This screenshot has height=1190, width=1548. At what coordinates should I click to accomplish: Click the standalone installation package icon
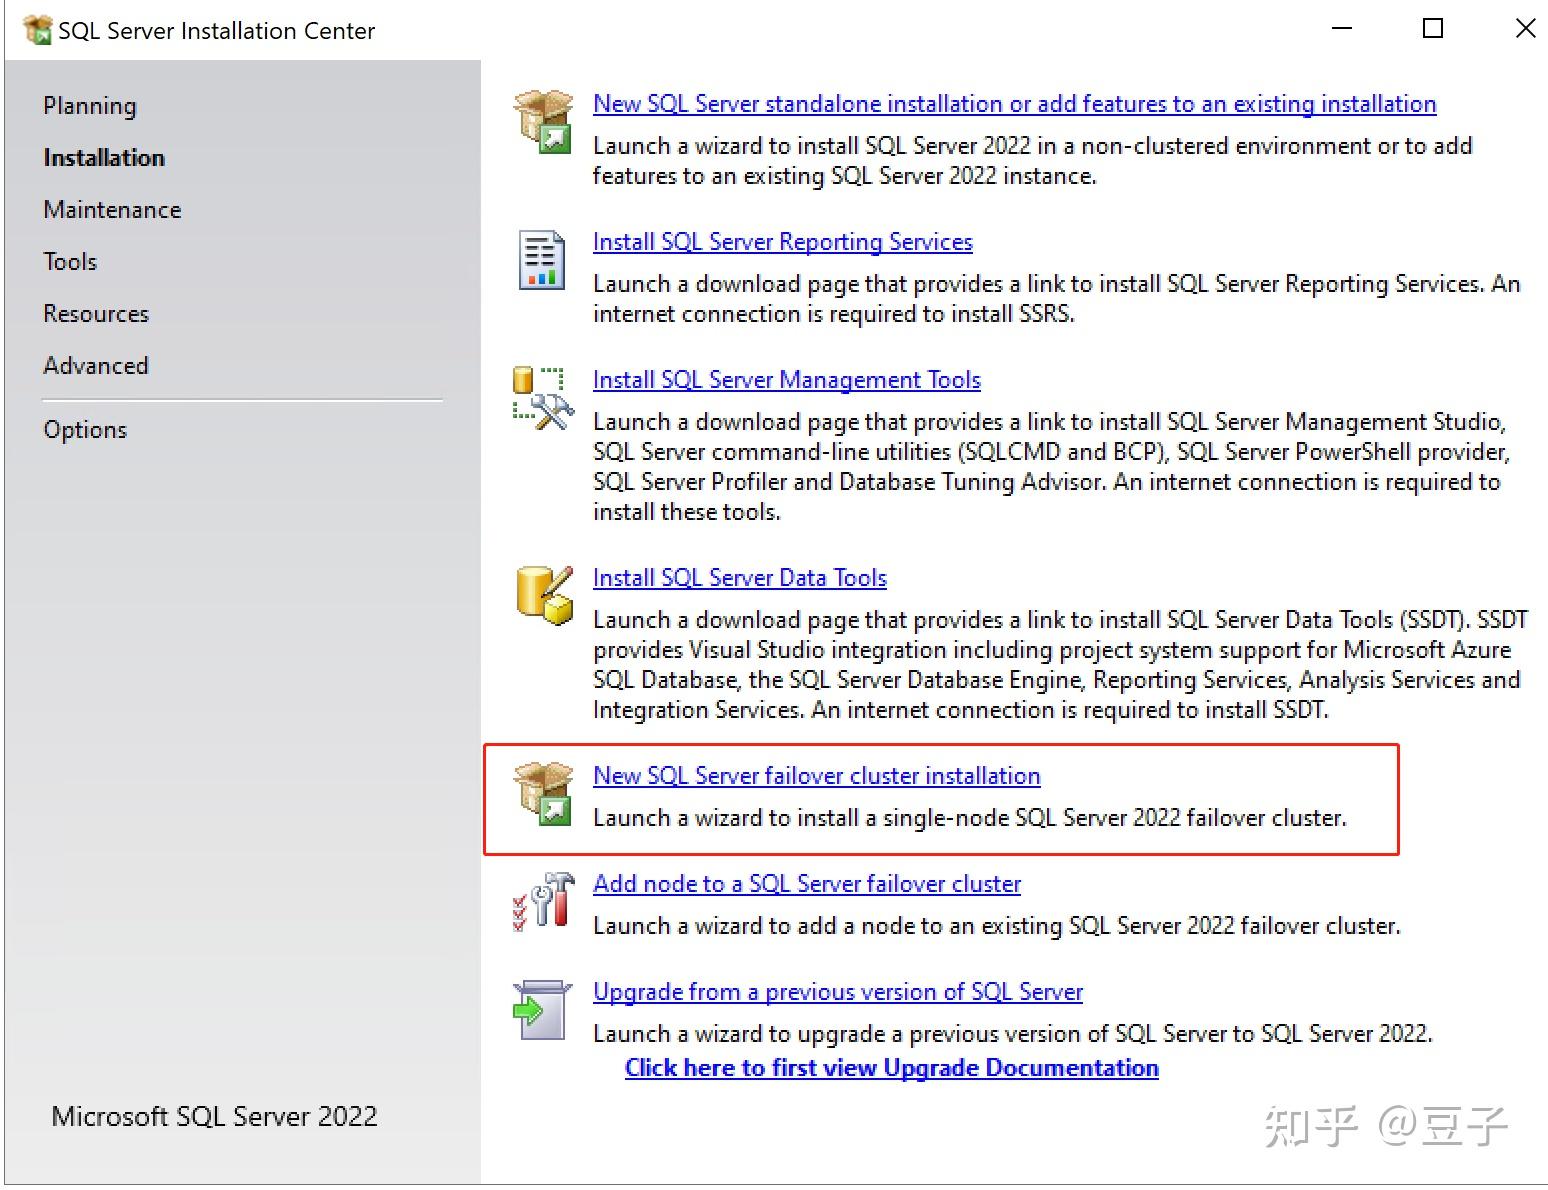pos(541,120)
